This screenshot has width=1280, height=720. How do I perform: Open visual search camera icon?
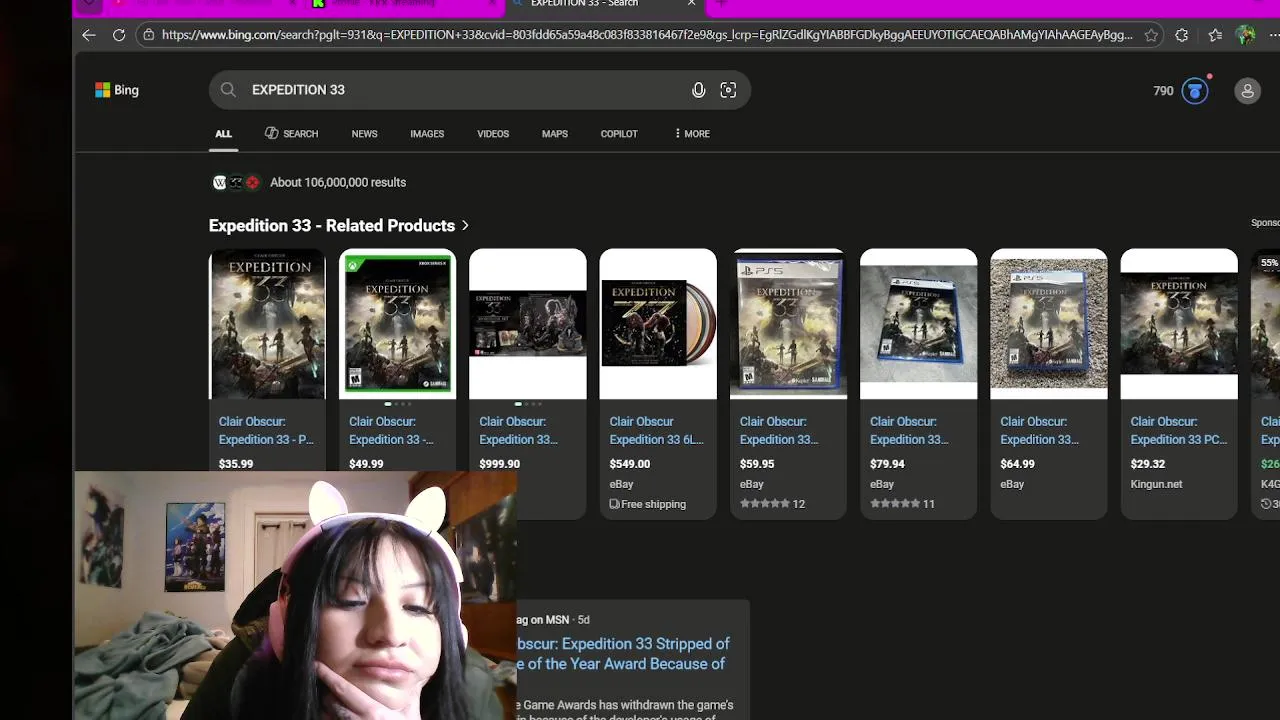click(728, 90)
